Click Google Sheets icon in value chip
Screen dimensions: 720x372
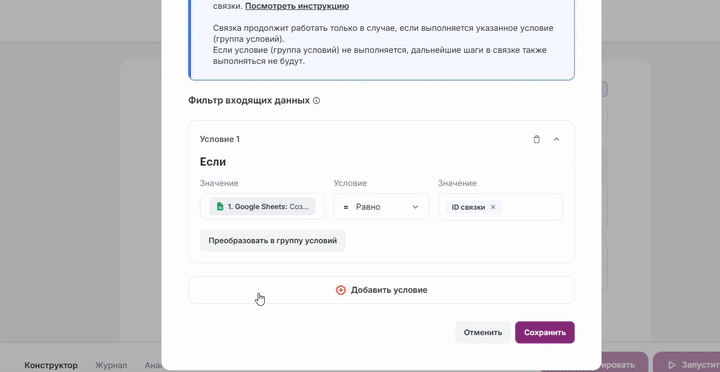[220, 207]
